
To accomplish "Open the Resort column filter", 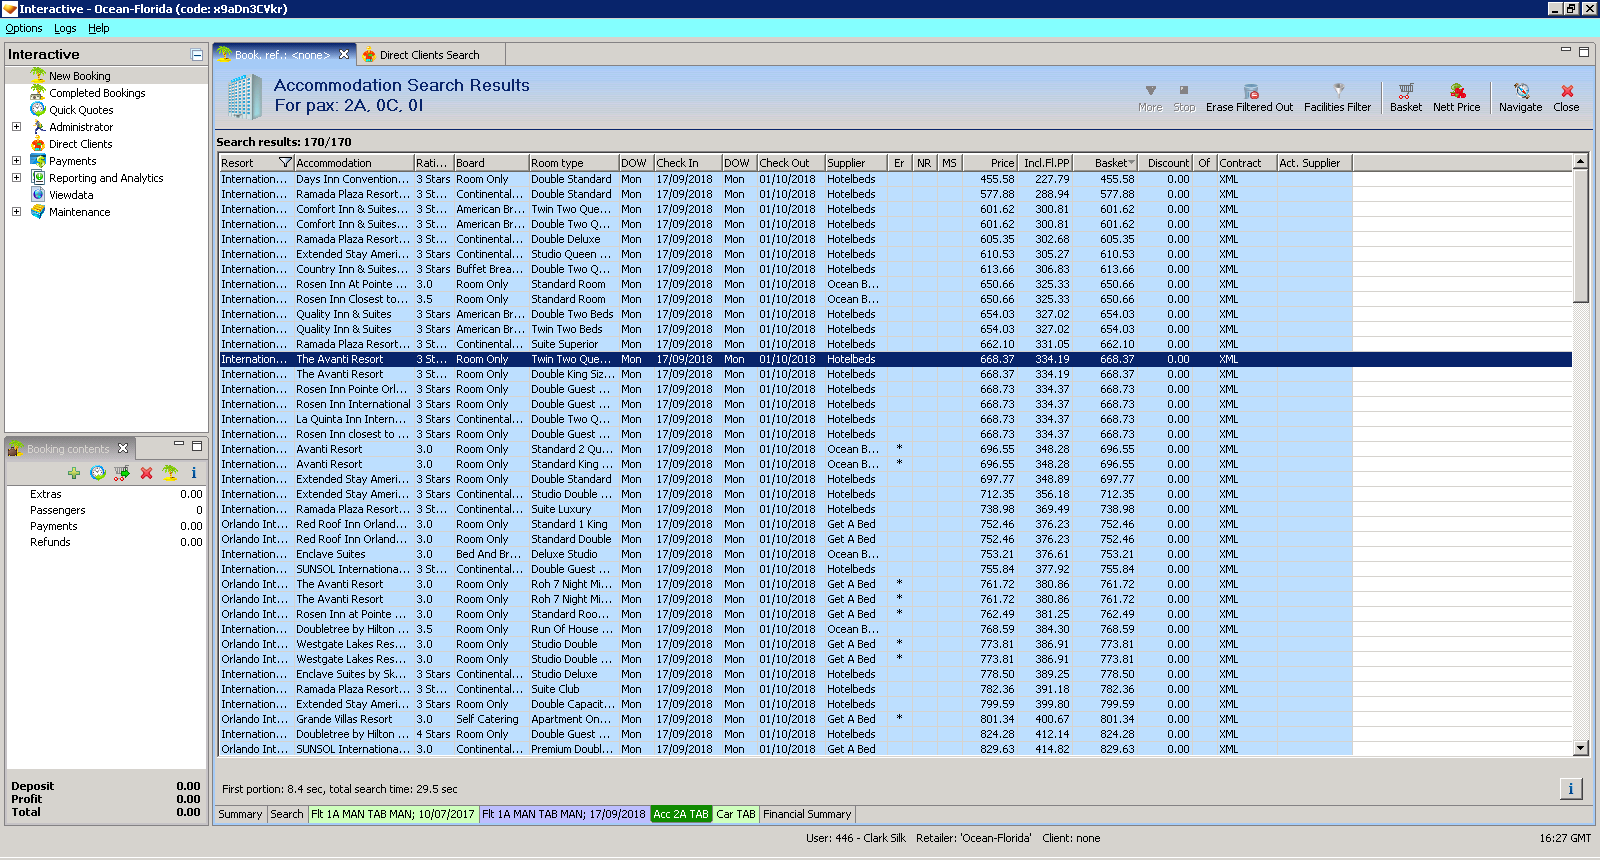I will tap(285, 163).
